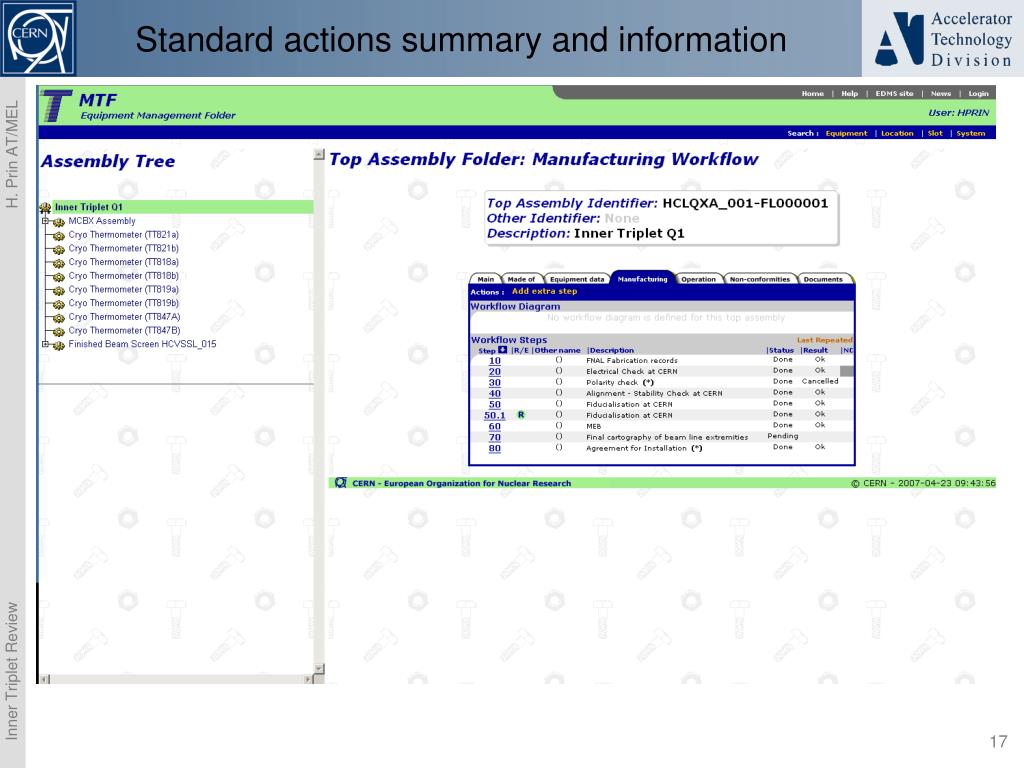Image resolution: width=1024 pixels, height=768 pixels.
Task: Click 'Agreement for Installation' description text
Action: point(635,448)
